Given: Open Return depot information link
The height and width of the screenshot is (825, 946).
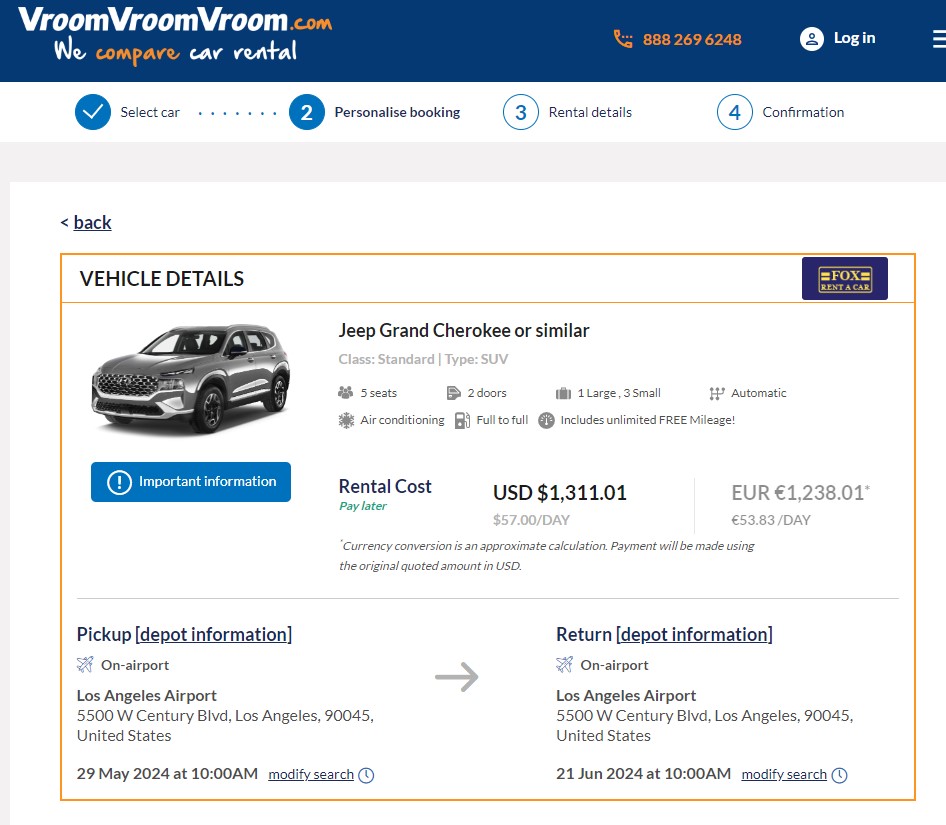Looking at the screenshot, I should pos(694,634).
